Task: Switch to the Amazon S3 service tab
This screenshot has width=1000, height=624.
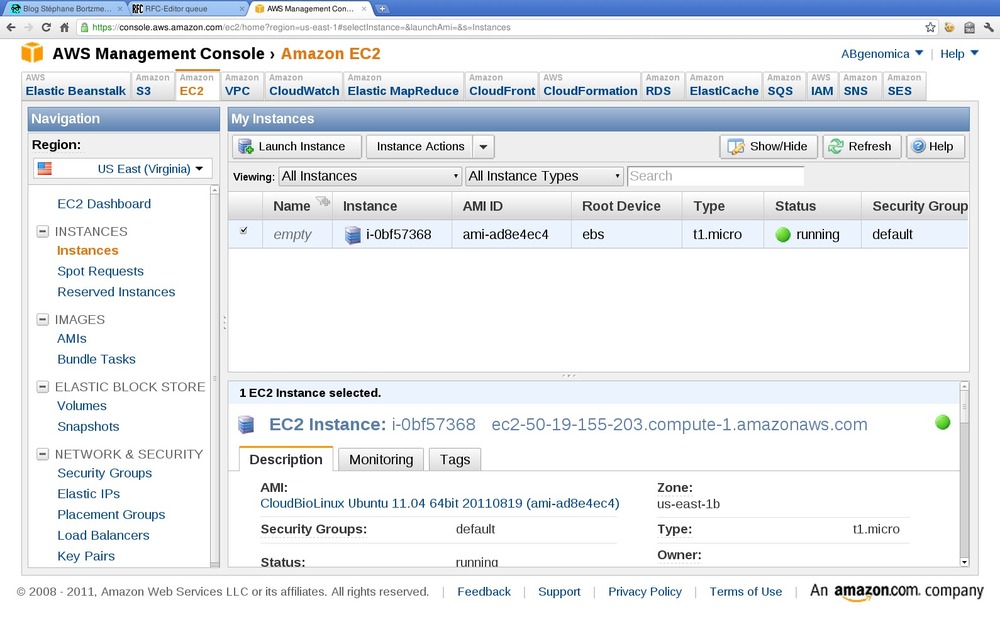Action: pos(152,85)
